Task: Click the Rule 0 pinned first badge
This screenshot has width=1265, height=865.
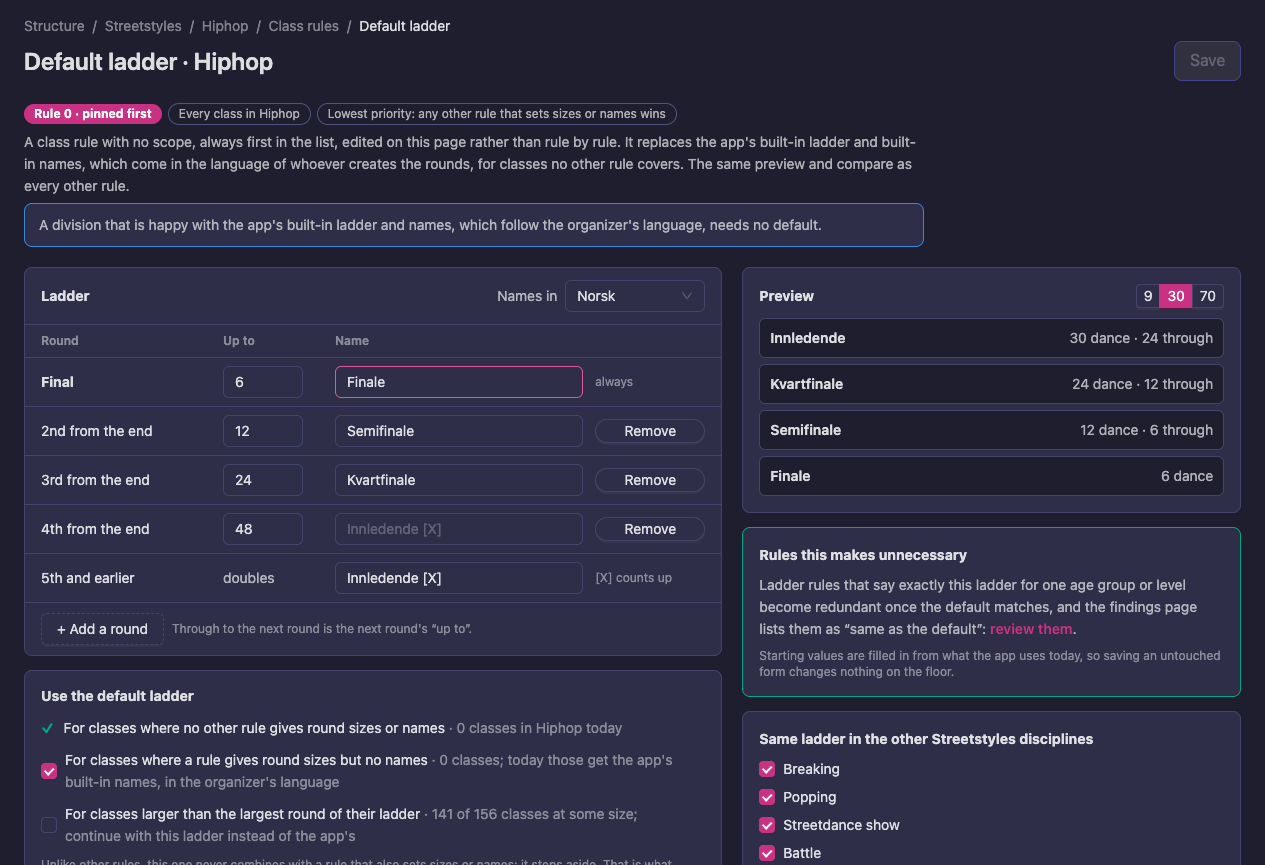Action: point(93,114)
